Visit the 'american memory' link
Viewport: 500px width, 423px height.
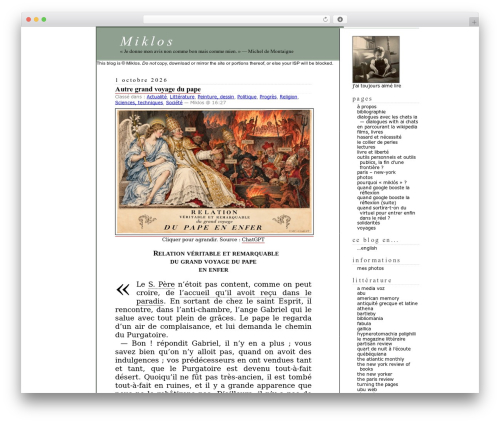pos(378,298)
